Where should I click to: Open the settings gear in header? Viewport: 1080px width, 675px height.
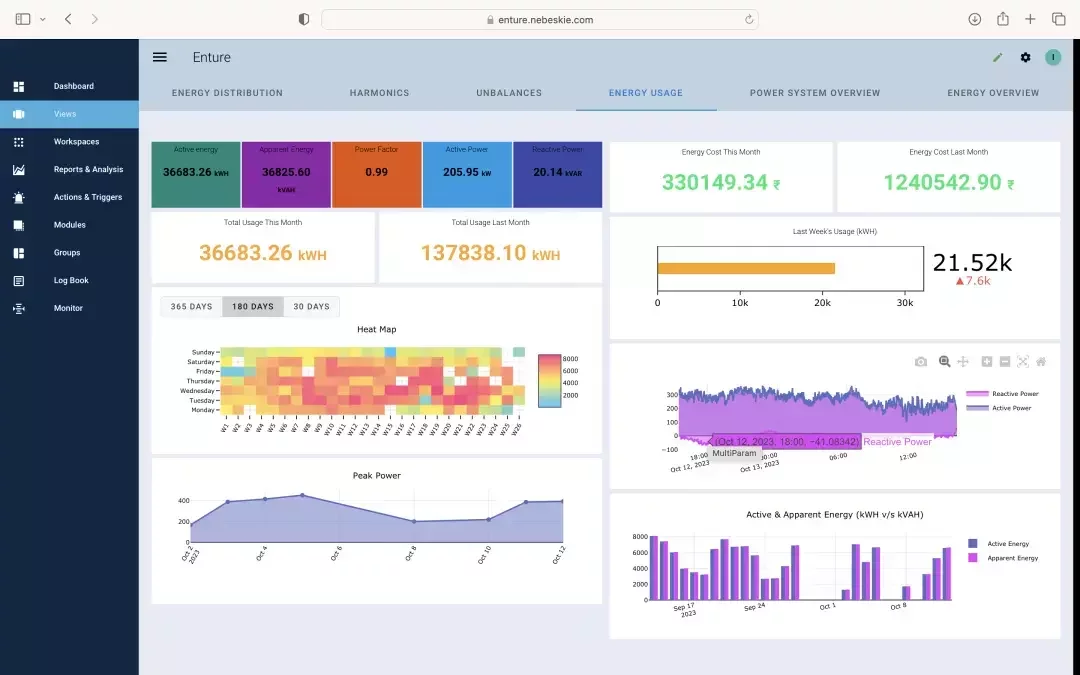pos(1025,58)
